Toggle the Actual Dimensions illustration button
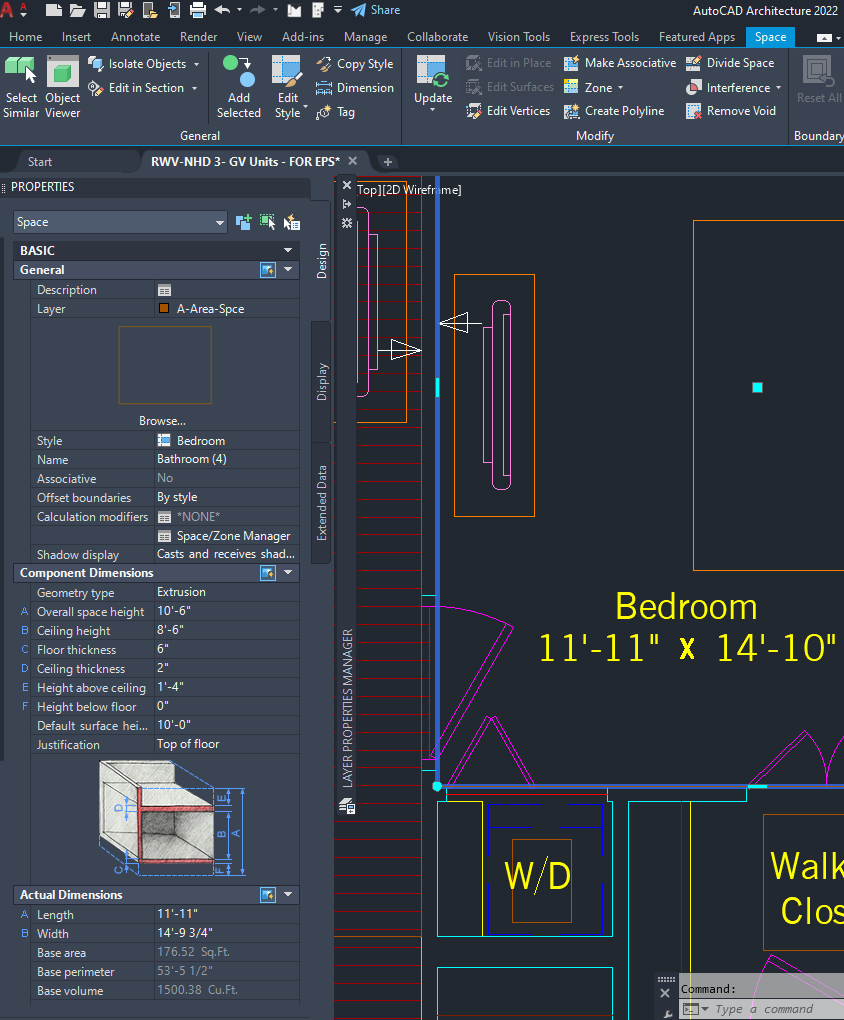Viewport: 844px width, 1020px height. pos(268,895)
